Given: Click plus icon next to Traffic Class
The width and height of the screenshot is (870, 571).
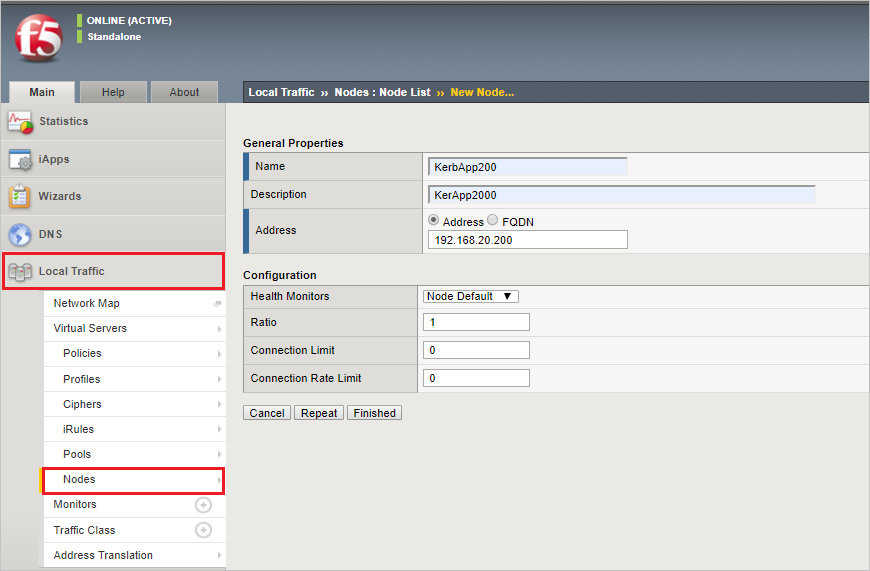Looking at the screenshot, I should pos(203,530).
